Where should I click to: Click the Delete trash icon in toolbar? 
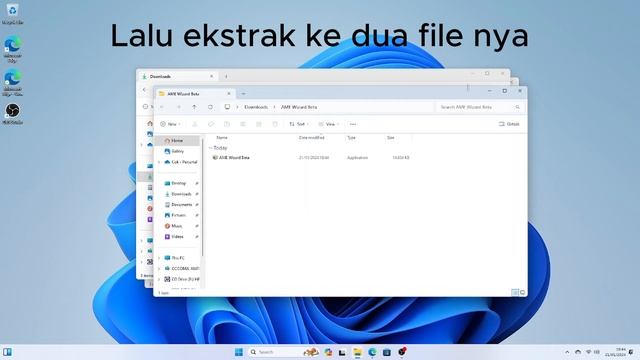click(275, 124)
